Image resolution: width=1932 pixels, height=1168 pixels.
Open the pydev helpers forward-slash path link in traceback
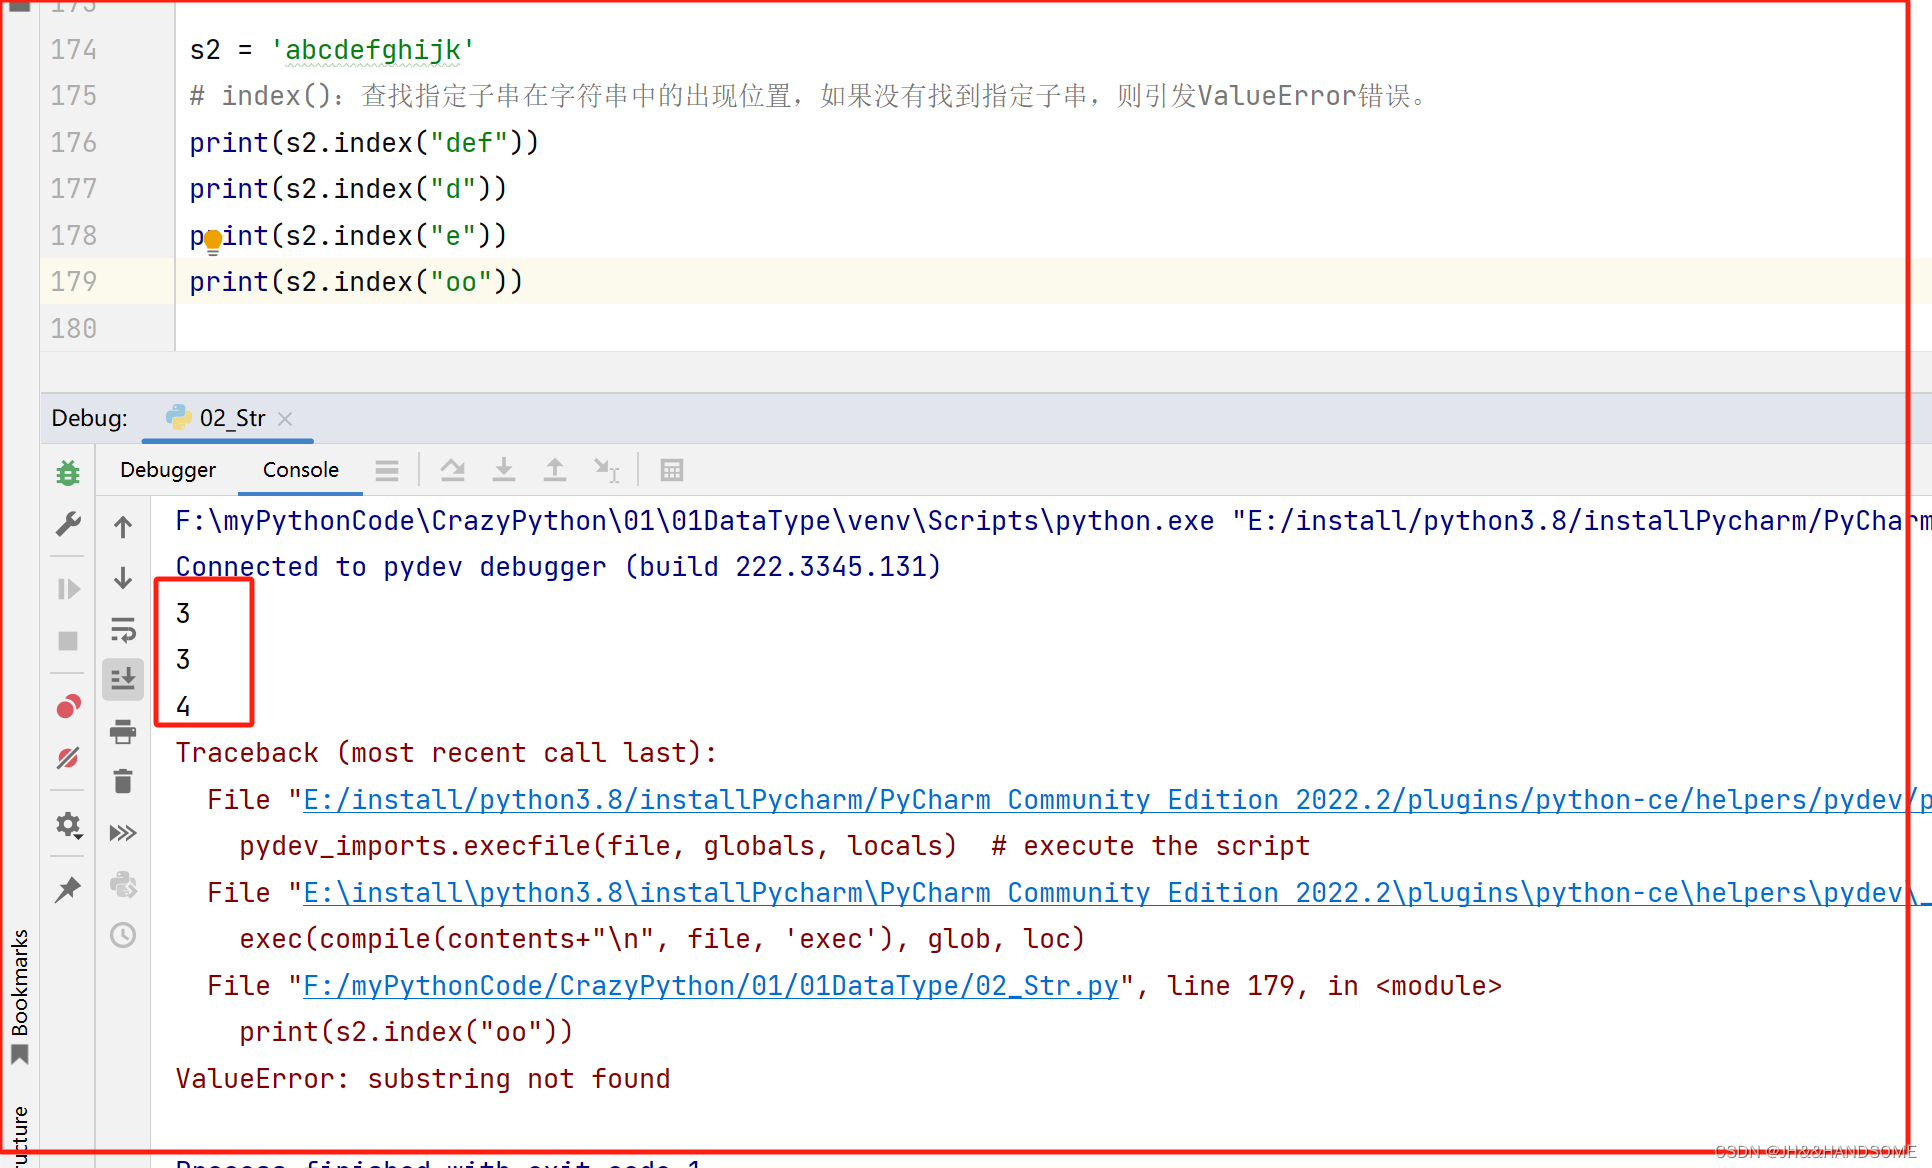point(1117,800)
